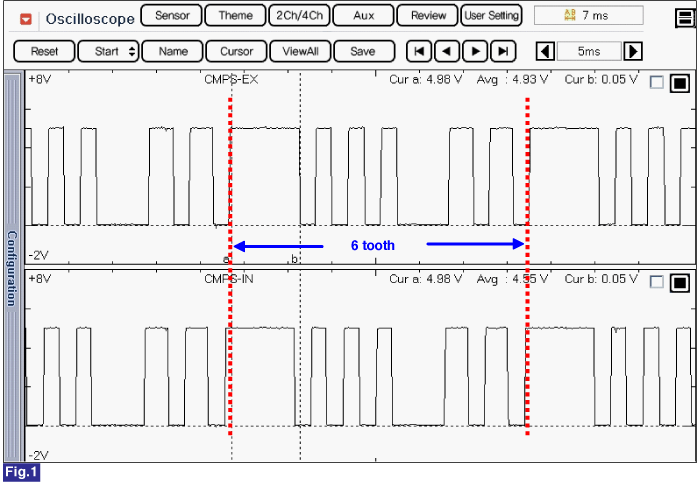Click Cur a: 4.98 V on CMPS-EX
Image resolution: width=700 pixels, height=482 pixels.
point(425,80)
